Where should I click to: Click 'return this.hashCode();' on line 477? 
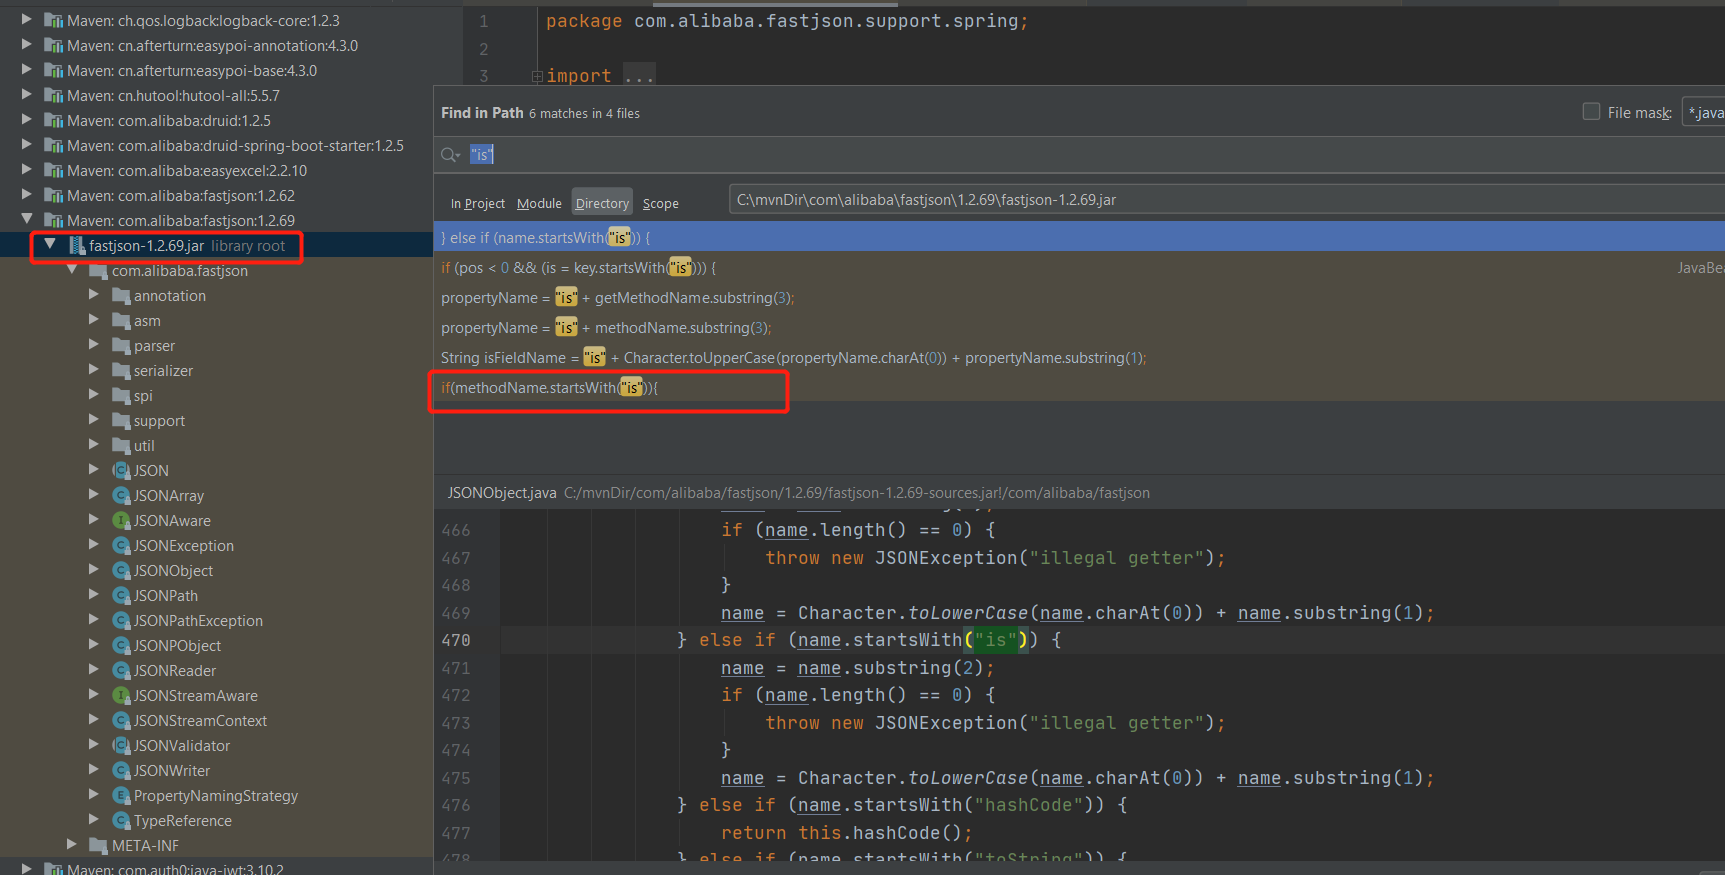847,833
